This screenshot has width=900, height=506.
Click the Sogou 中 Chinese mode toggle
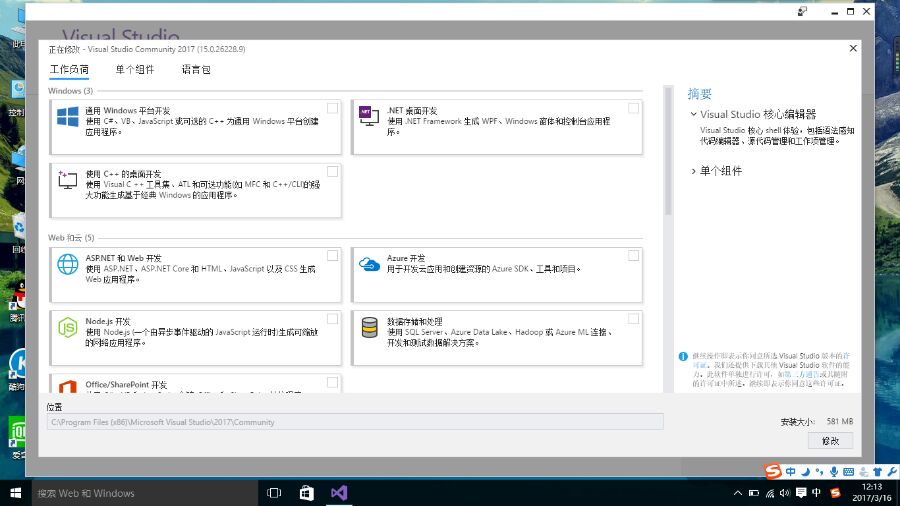(791, 472)
